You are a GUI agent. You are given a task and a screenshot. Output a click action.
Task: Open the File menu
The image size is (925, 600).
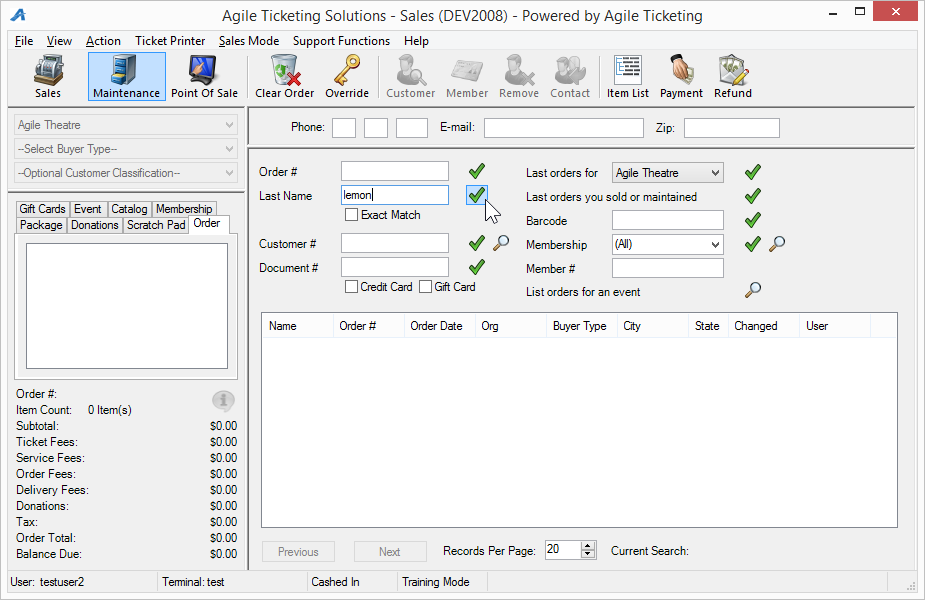24,41
